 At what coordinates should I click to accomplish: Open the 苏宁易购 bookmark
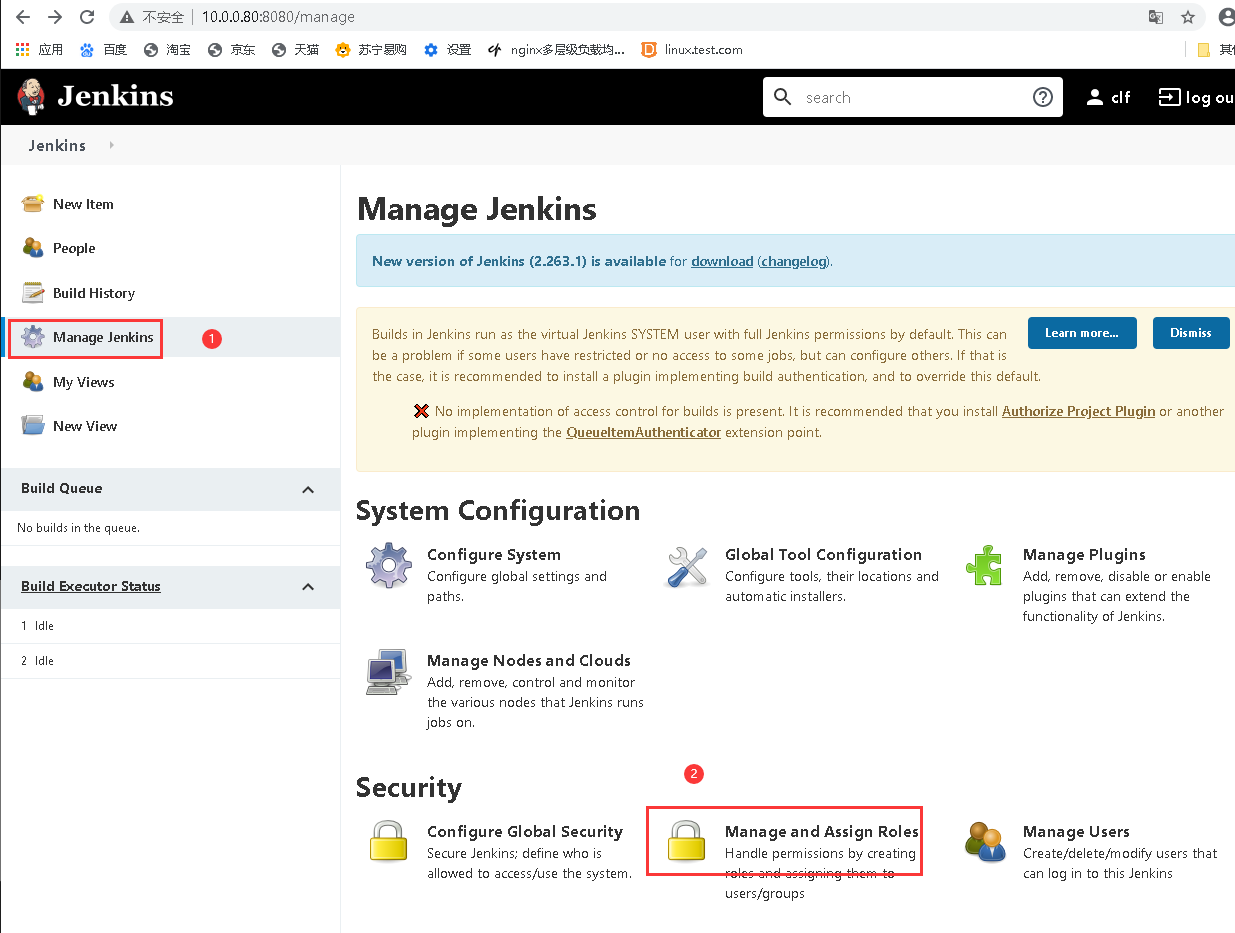click(x=371, y=49)
